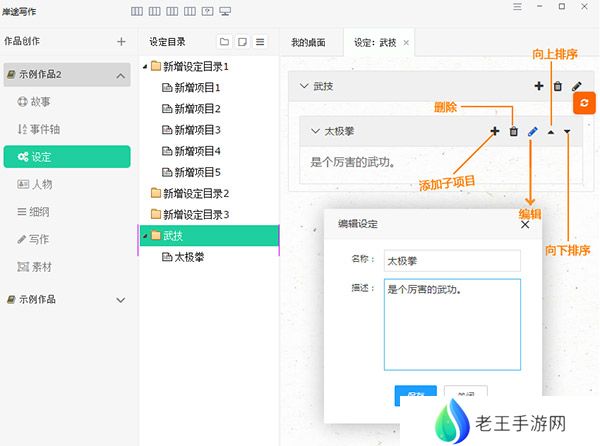The height and width of the screenshot is (446, 600).
Task: Add sub-item with plus icon on 太极拳 row
Action: 495,132
